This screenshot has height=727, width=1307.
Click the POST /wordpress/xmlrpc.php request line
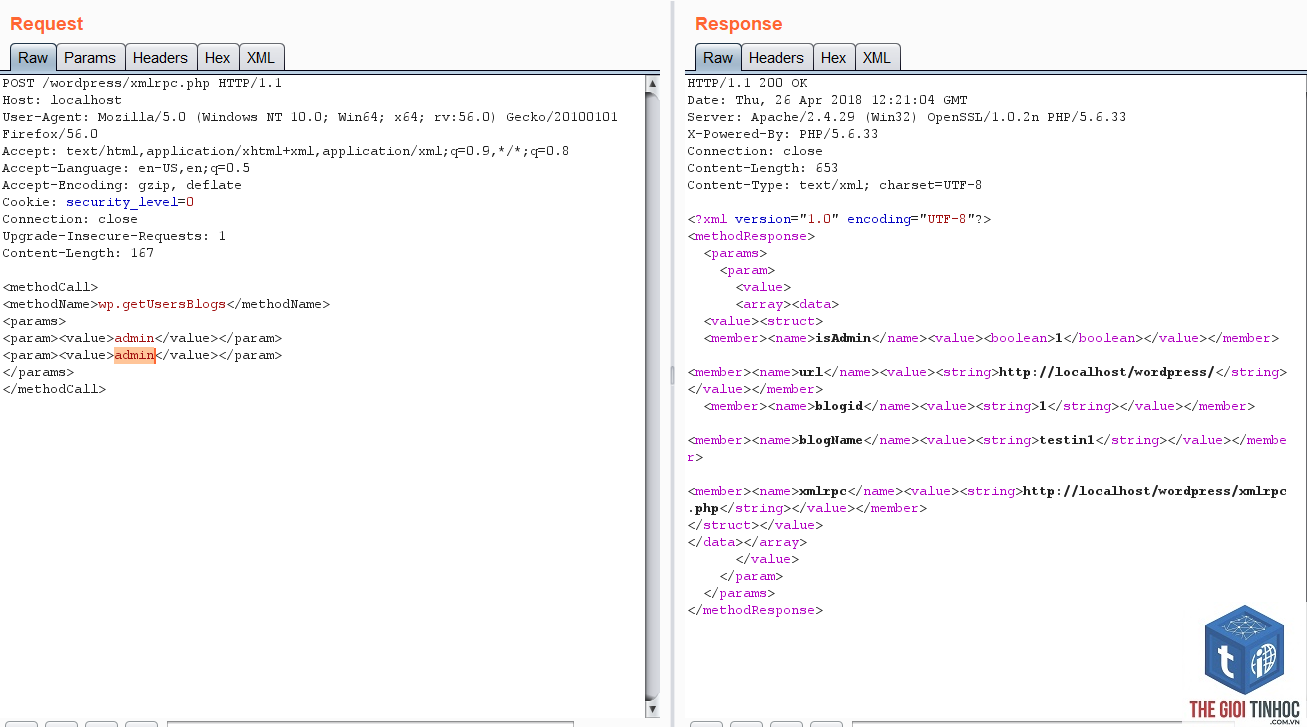tap(142, 84)
